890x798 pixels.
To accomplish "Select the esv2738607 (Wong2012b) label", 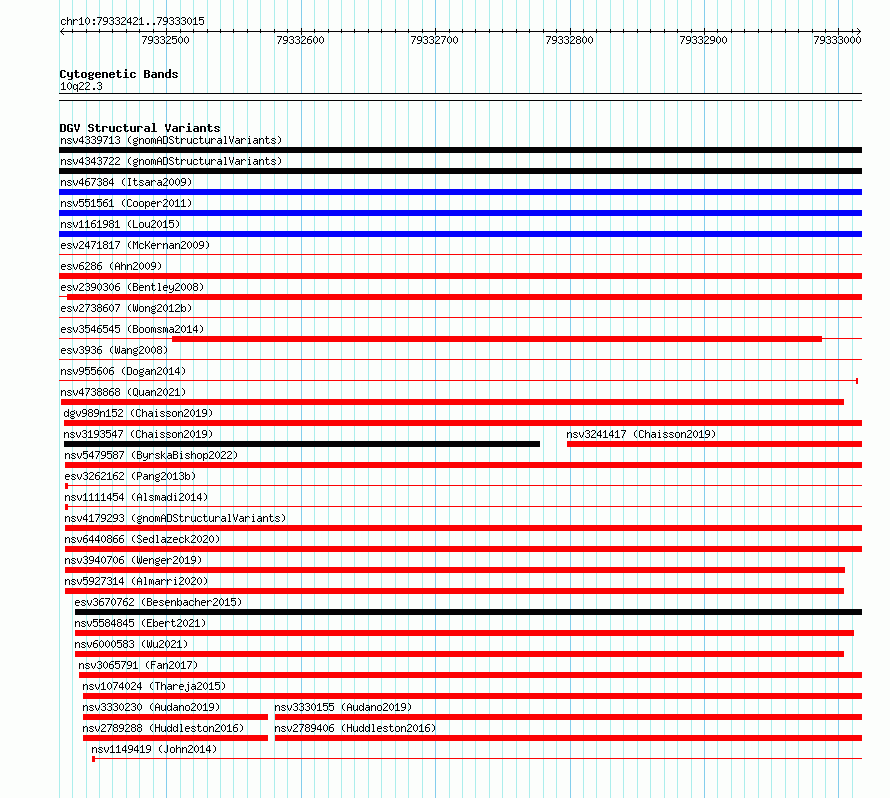I will click(x=126, y=308).
